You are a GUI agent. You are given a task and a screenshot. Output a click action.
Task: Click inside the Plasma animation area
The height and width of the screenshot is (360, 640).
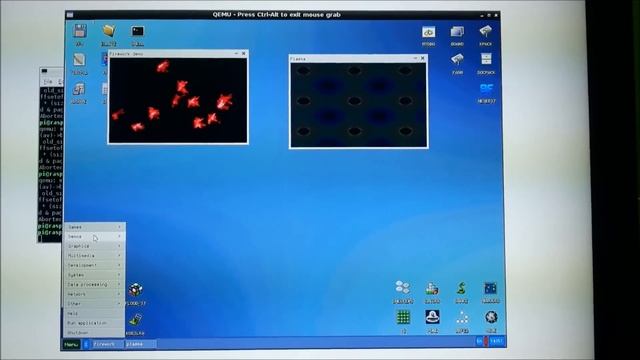click(358, 105)
